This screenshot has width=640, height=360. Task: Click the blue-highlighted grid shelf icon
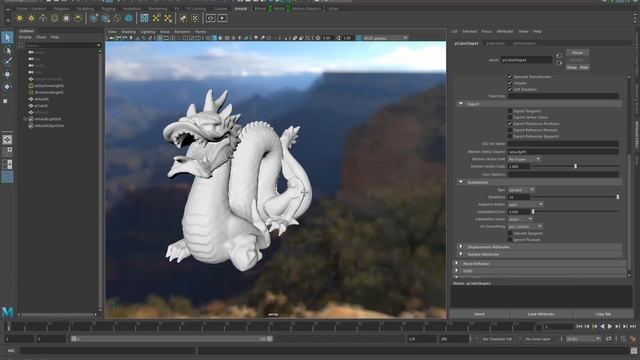tap(144, 18)
